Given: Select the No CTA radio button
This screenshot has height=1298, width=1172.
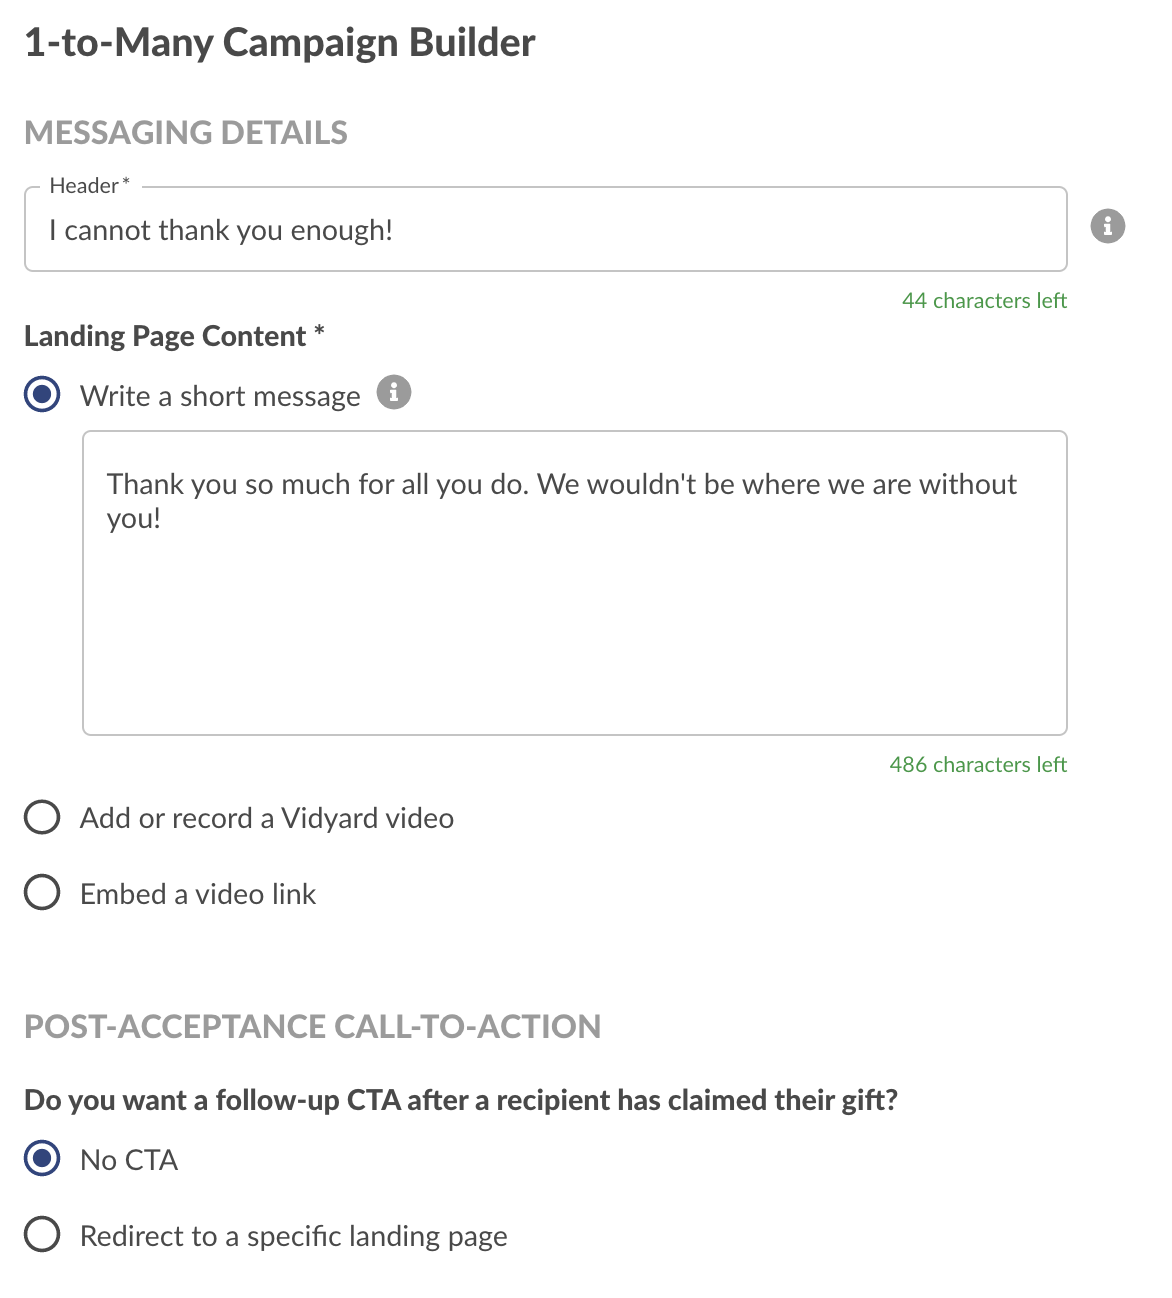Looking at the screenshot, I should click(x=42, y=1159).
